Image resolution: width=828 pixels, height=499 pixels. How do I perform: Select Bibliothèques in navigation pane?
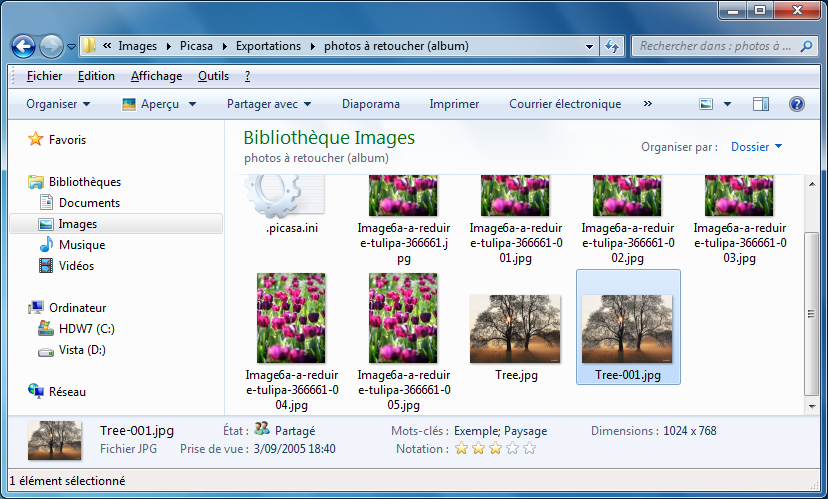[74, 182]
